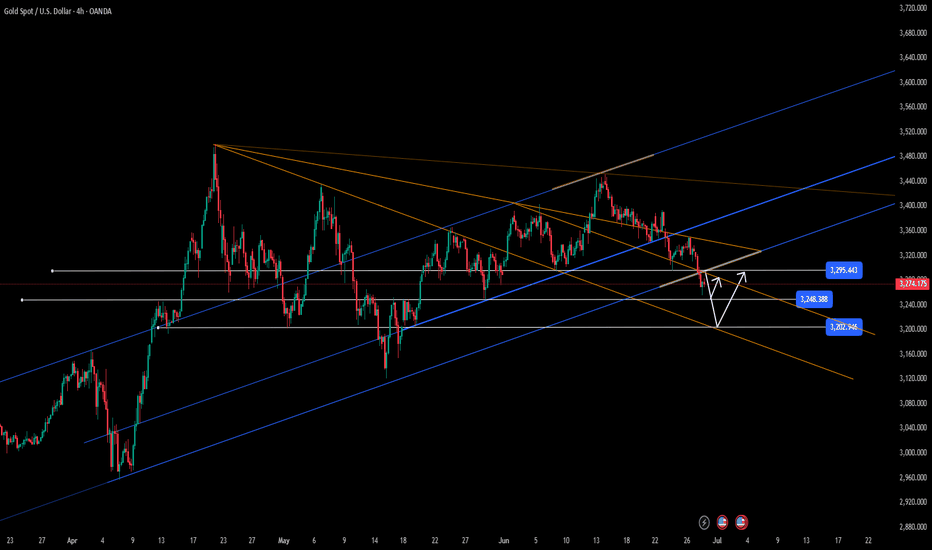The width and height of the screenshot is (932, 550).
Task: Click the 14 label on the date axis
Action: pyautogui.click(x=374, y=540)
